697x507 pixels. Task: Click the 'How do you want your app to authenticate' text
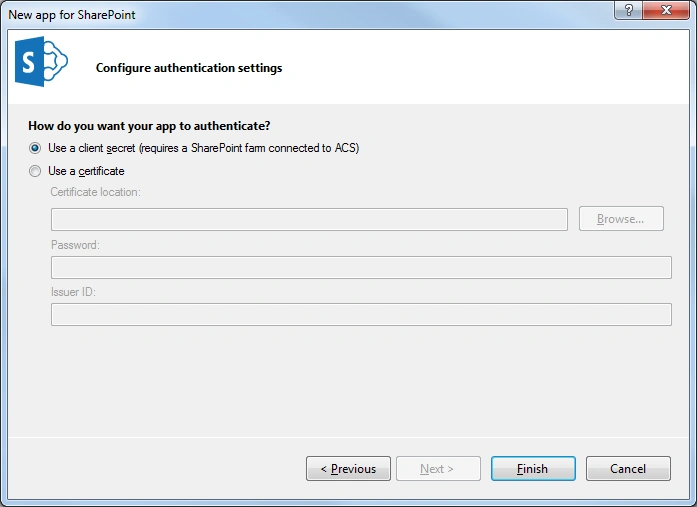pos(149,126)
